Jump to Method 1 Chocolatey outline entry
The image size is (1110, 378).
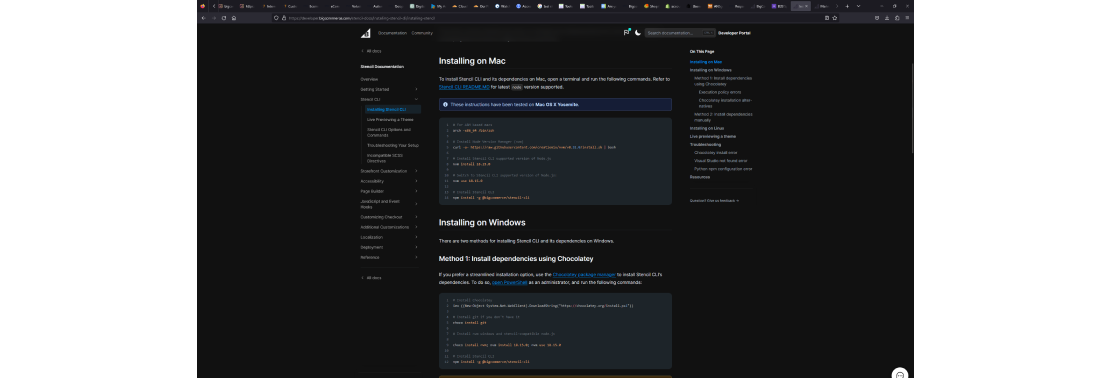coord(723,81)
